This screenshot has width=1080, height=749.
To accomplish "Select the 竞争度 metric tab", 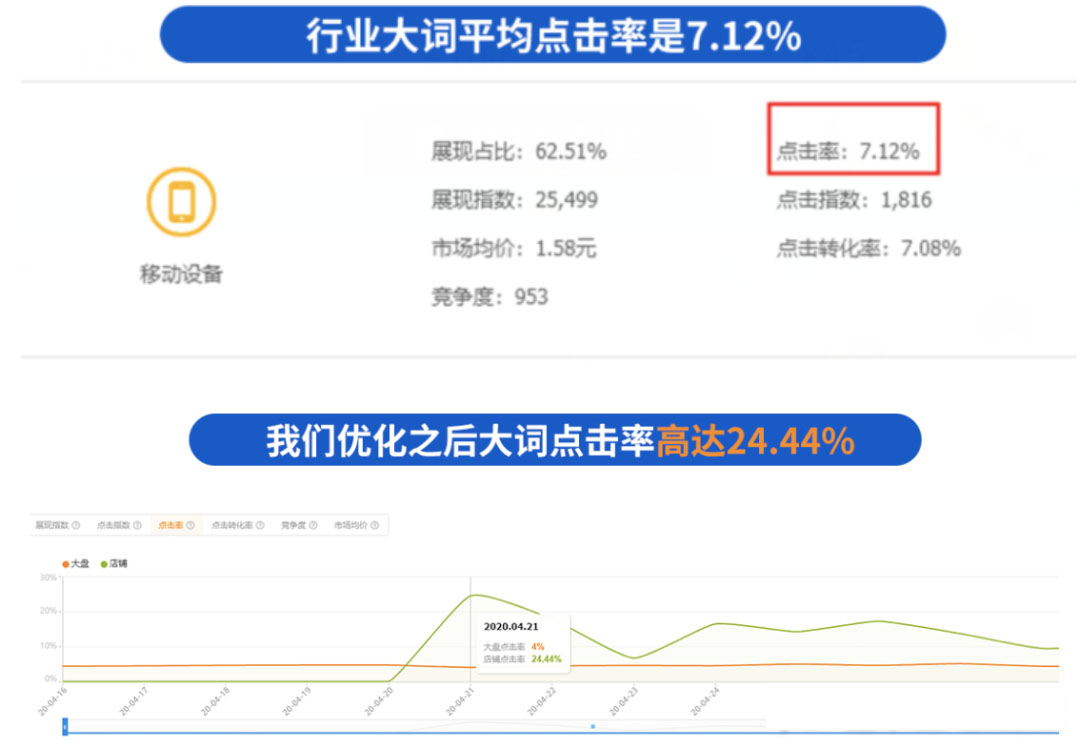I will click(x=296, y=523).
